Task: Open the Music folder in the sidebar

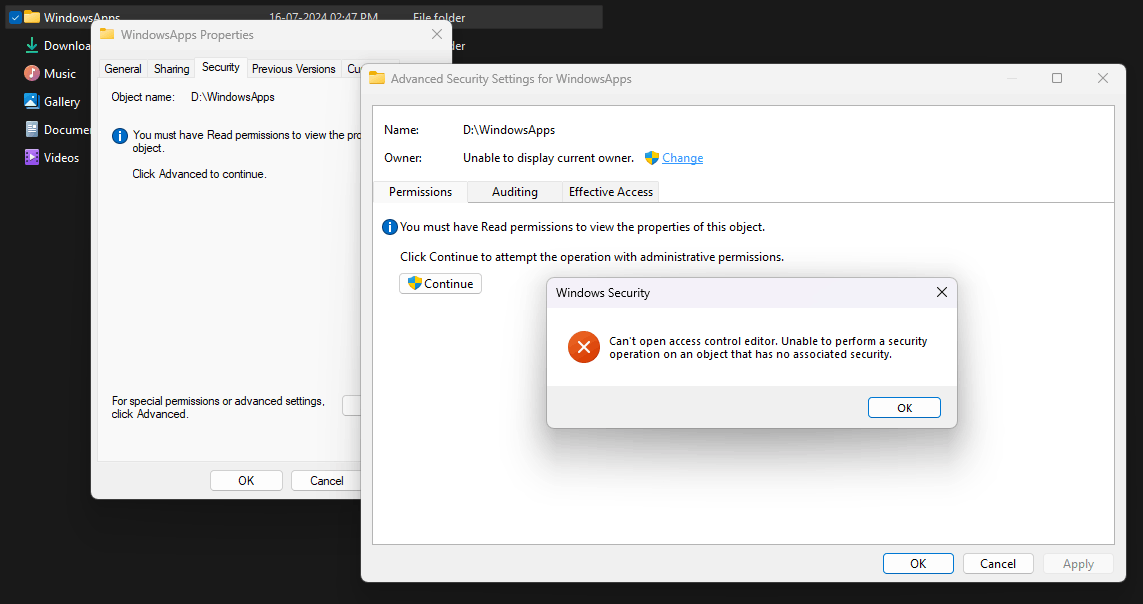Action: [x=50, y=74]
